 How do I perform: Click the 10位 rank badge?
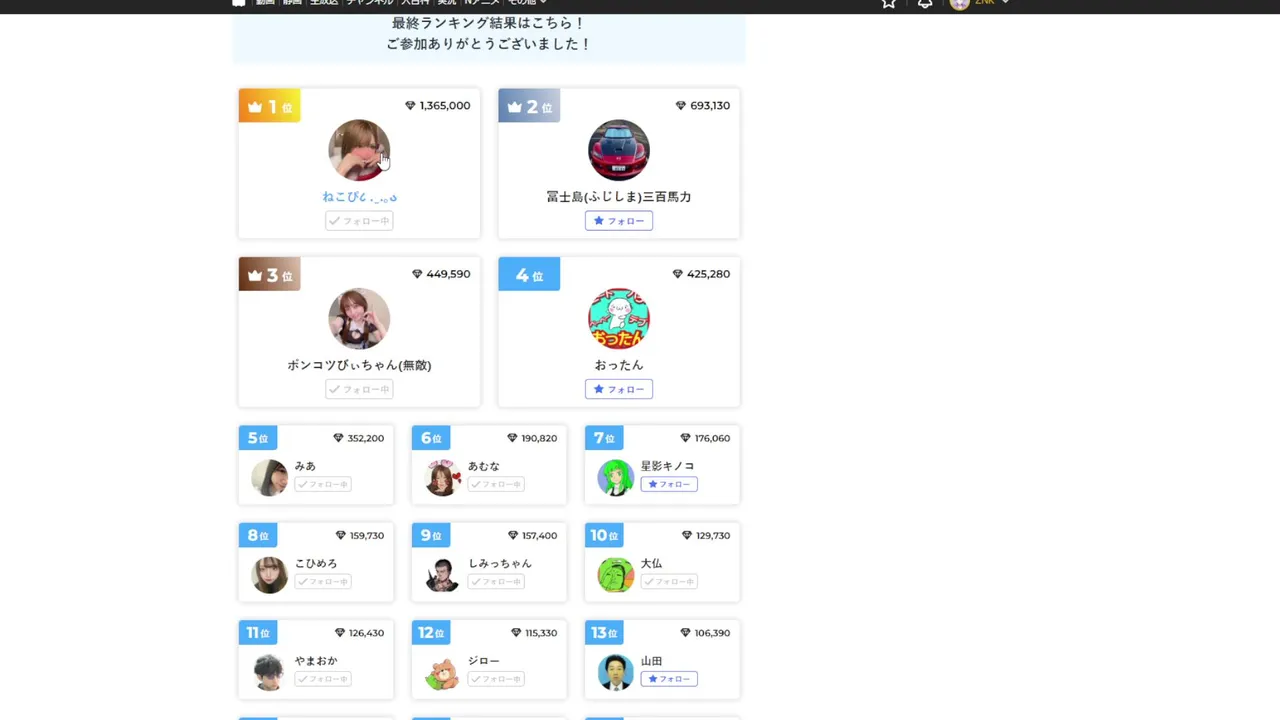coord(604,535)
